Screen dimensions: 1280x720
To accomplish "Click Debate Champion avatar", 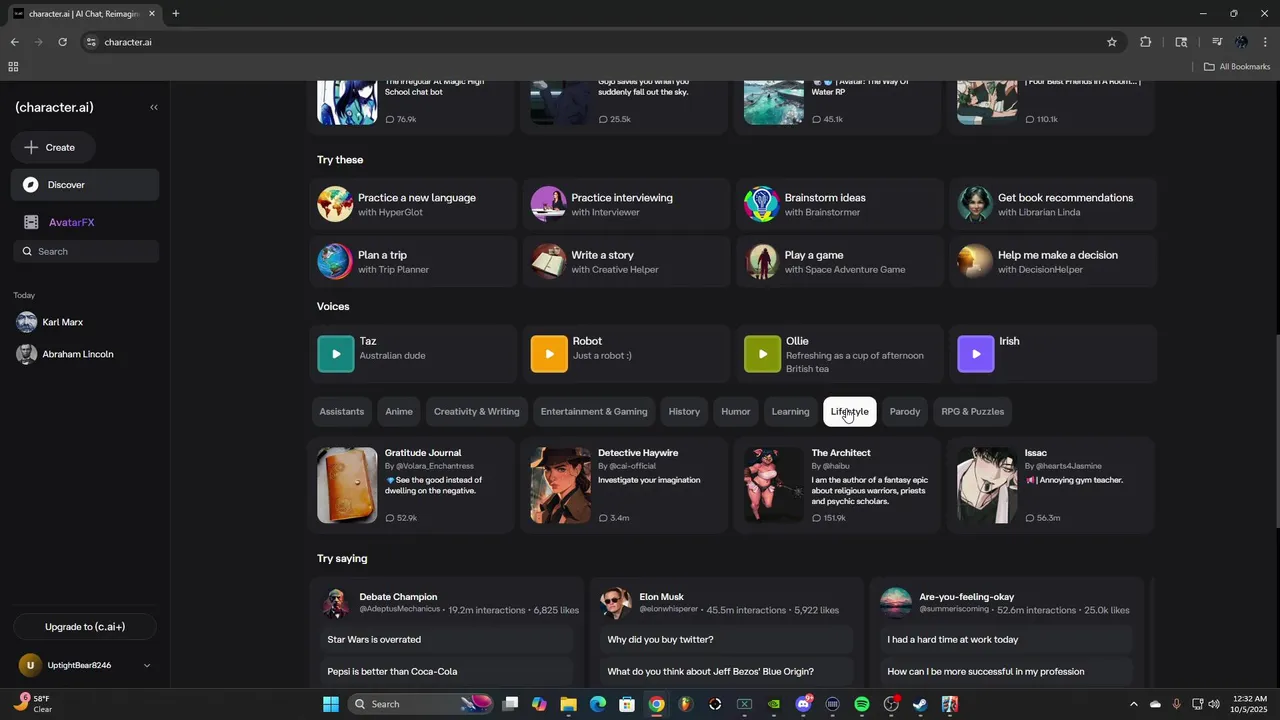I will (x=337, y=603).
